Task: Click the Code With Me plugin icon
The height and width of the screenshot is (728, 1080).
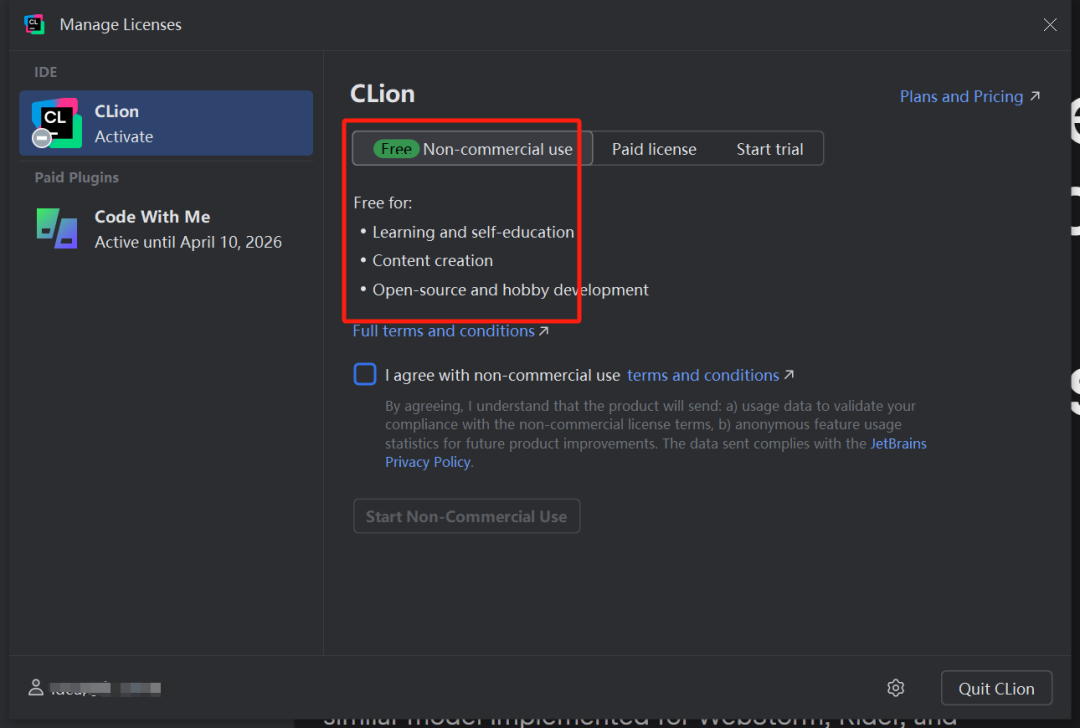Action: [56, 228]
